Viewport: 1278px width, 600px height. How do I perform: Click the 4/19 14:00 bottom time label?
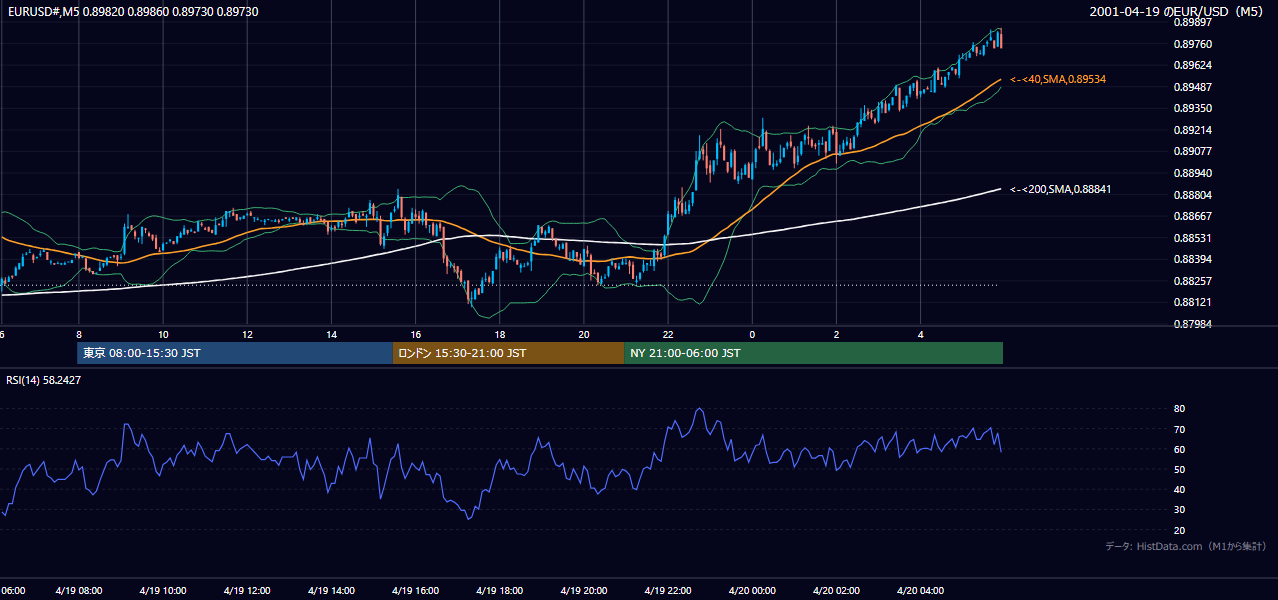pos(331,590)
